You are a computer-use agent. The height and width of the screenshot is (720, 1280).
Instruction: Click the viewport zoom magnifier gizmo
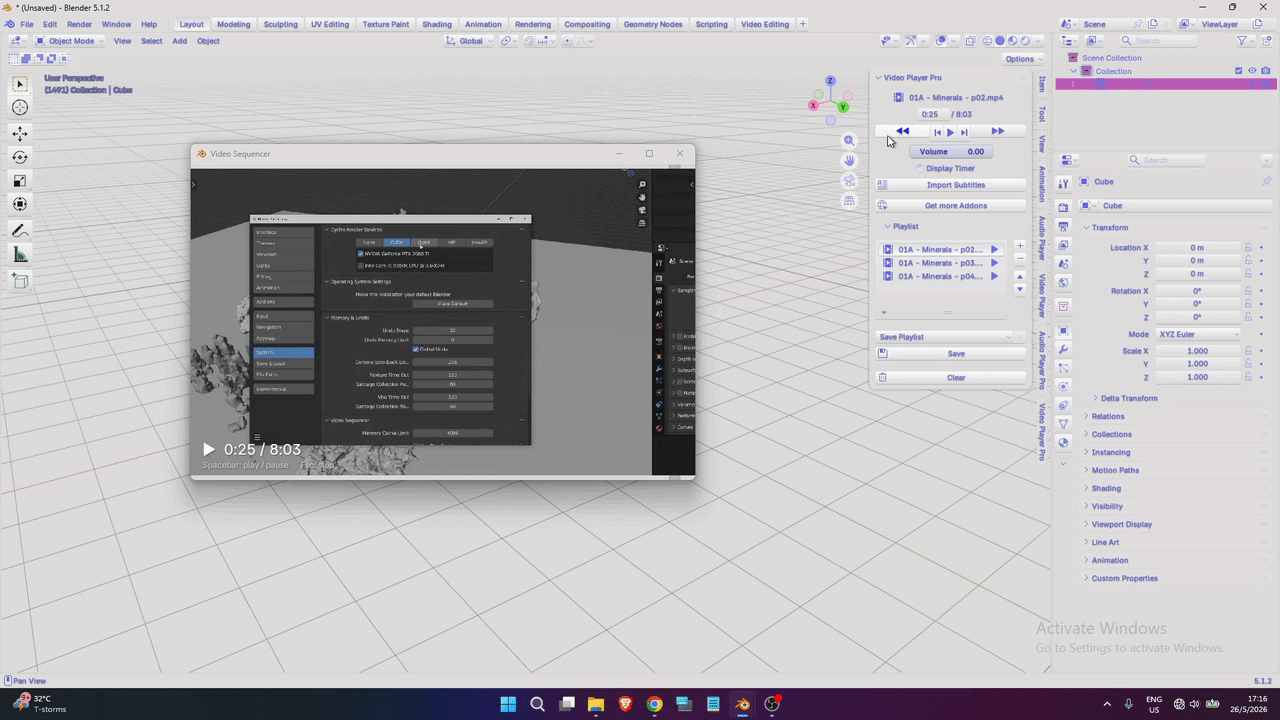pyautogui.click(x=849, y=141)
